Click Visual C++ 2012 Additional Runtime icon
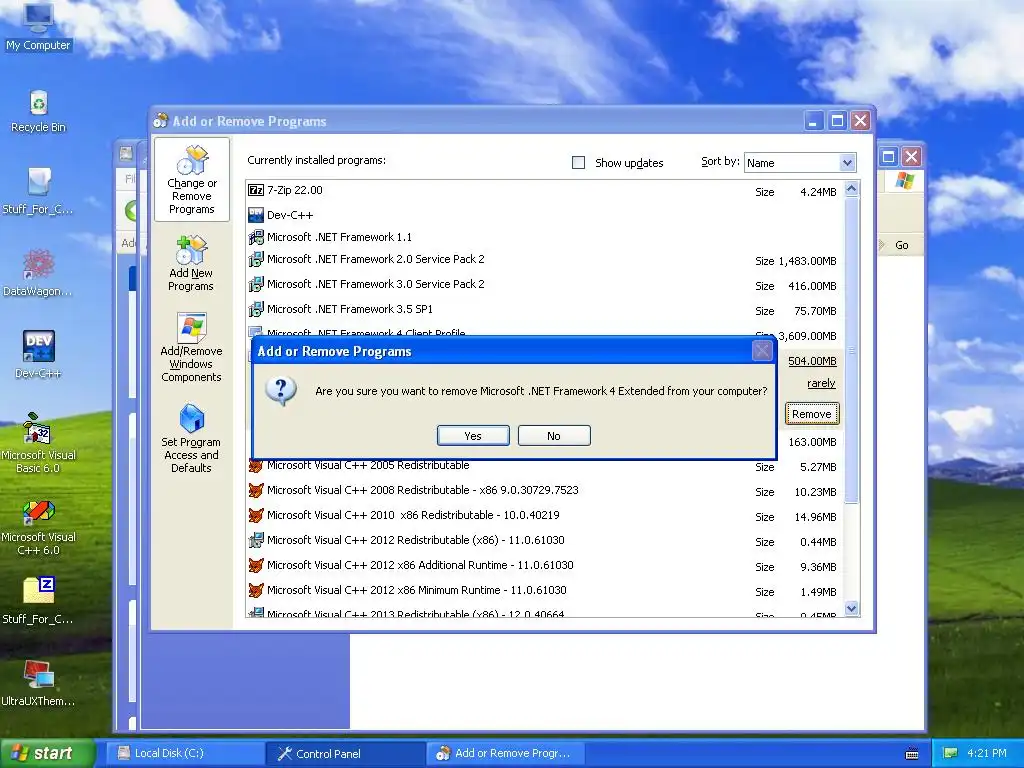Screen dimensions: 1024x768 [256, 565]
